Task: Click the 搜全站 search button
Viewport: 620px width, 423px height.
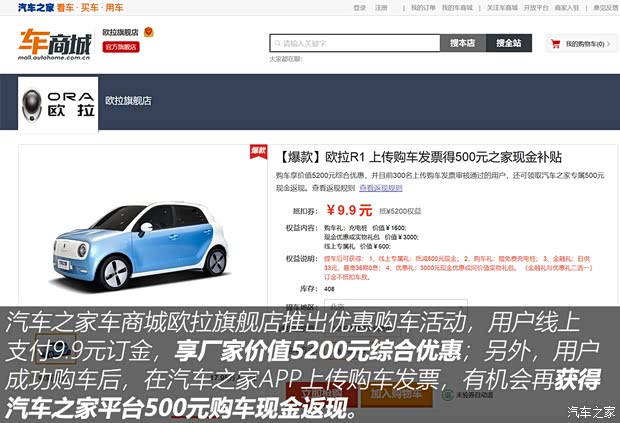Action: pyautogui.click(x=509, y=43)
